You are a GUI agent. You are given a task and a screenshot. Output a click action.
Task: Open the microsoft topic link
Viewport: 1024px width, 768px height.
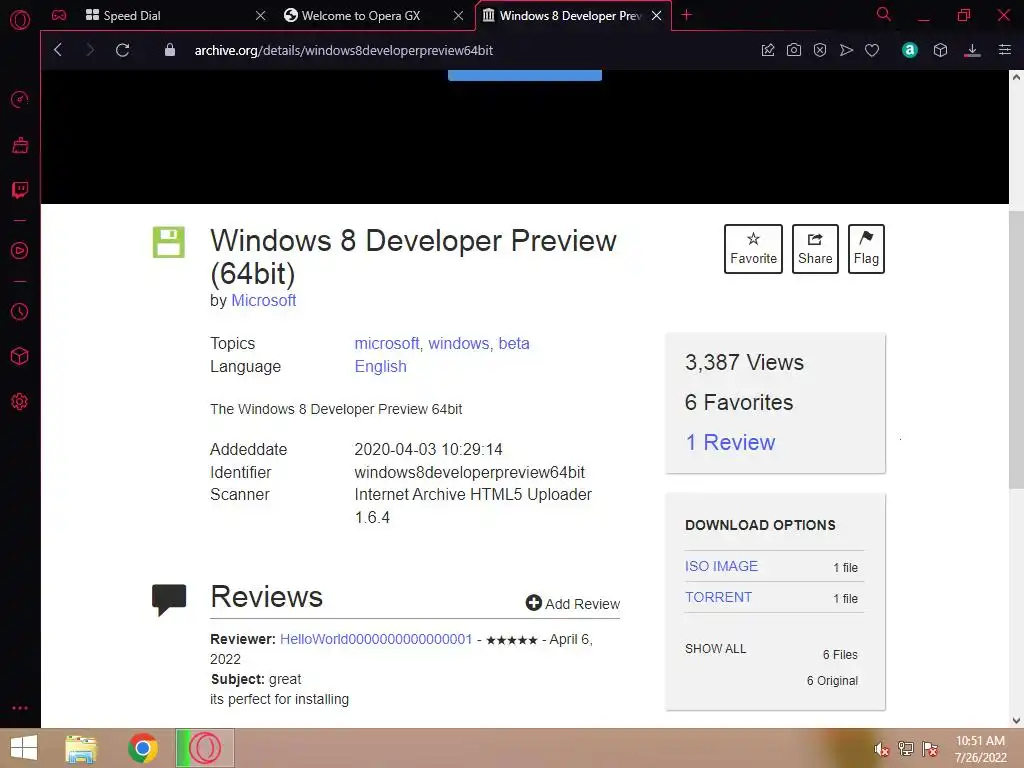pyautogui.click(x=387, y=344)
